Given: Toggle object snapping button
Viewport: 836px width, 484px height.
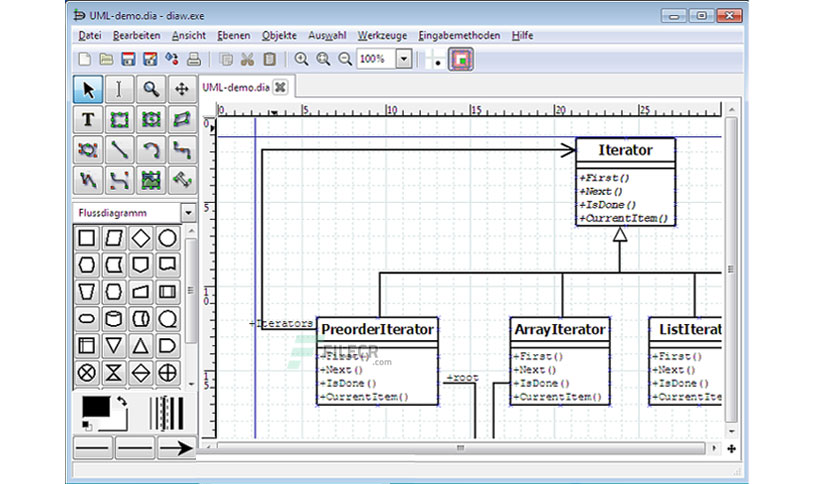Looking at the screenshot, I should click(x=461, y=60).
